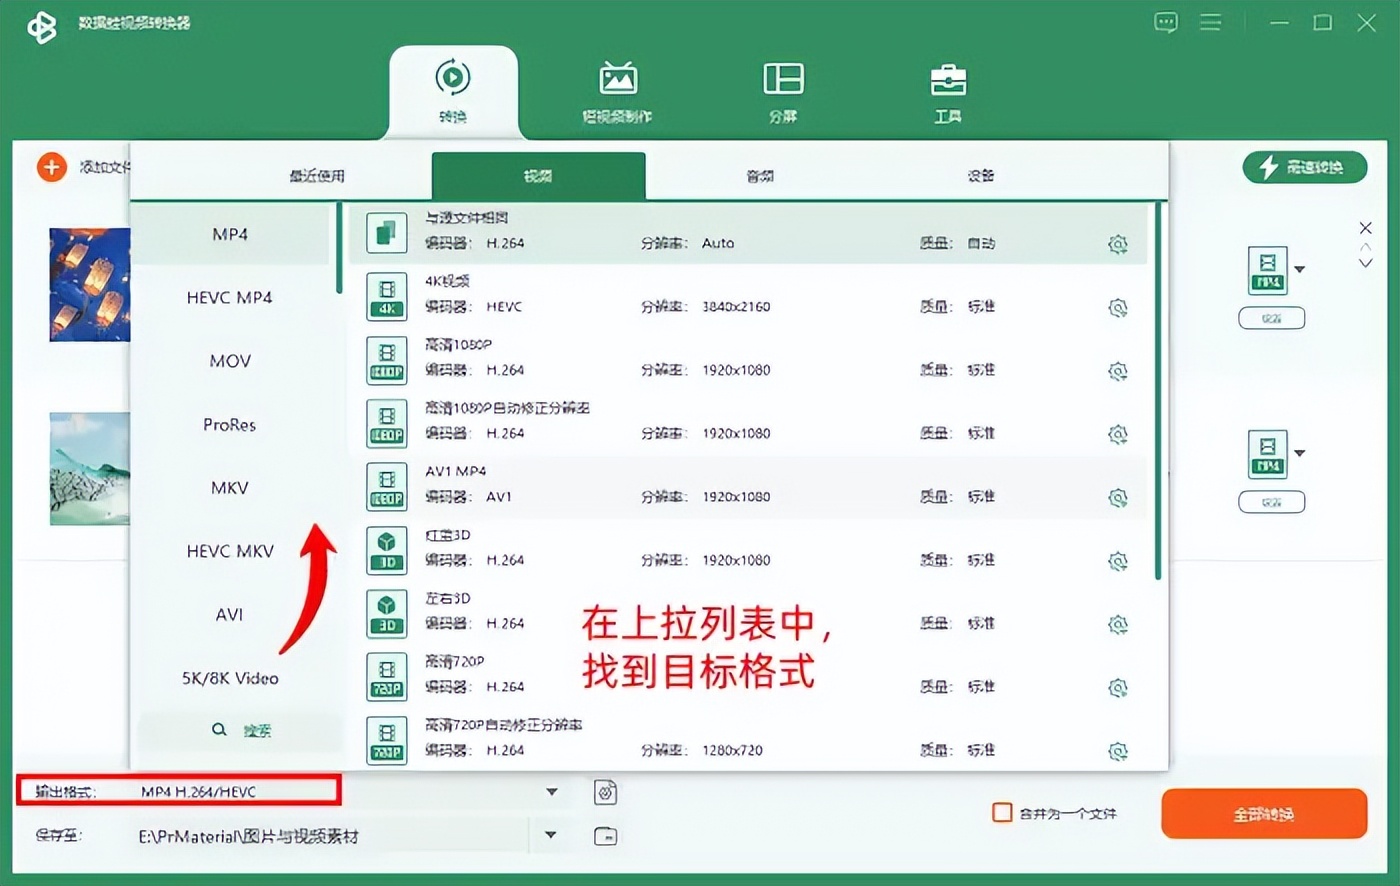Open gear settings for the AV1 MP4 preset
Screen dimensions: 1400x886
point(1119,497)
